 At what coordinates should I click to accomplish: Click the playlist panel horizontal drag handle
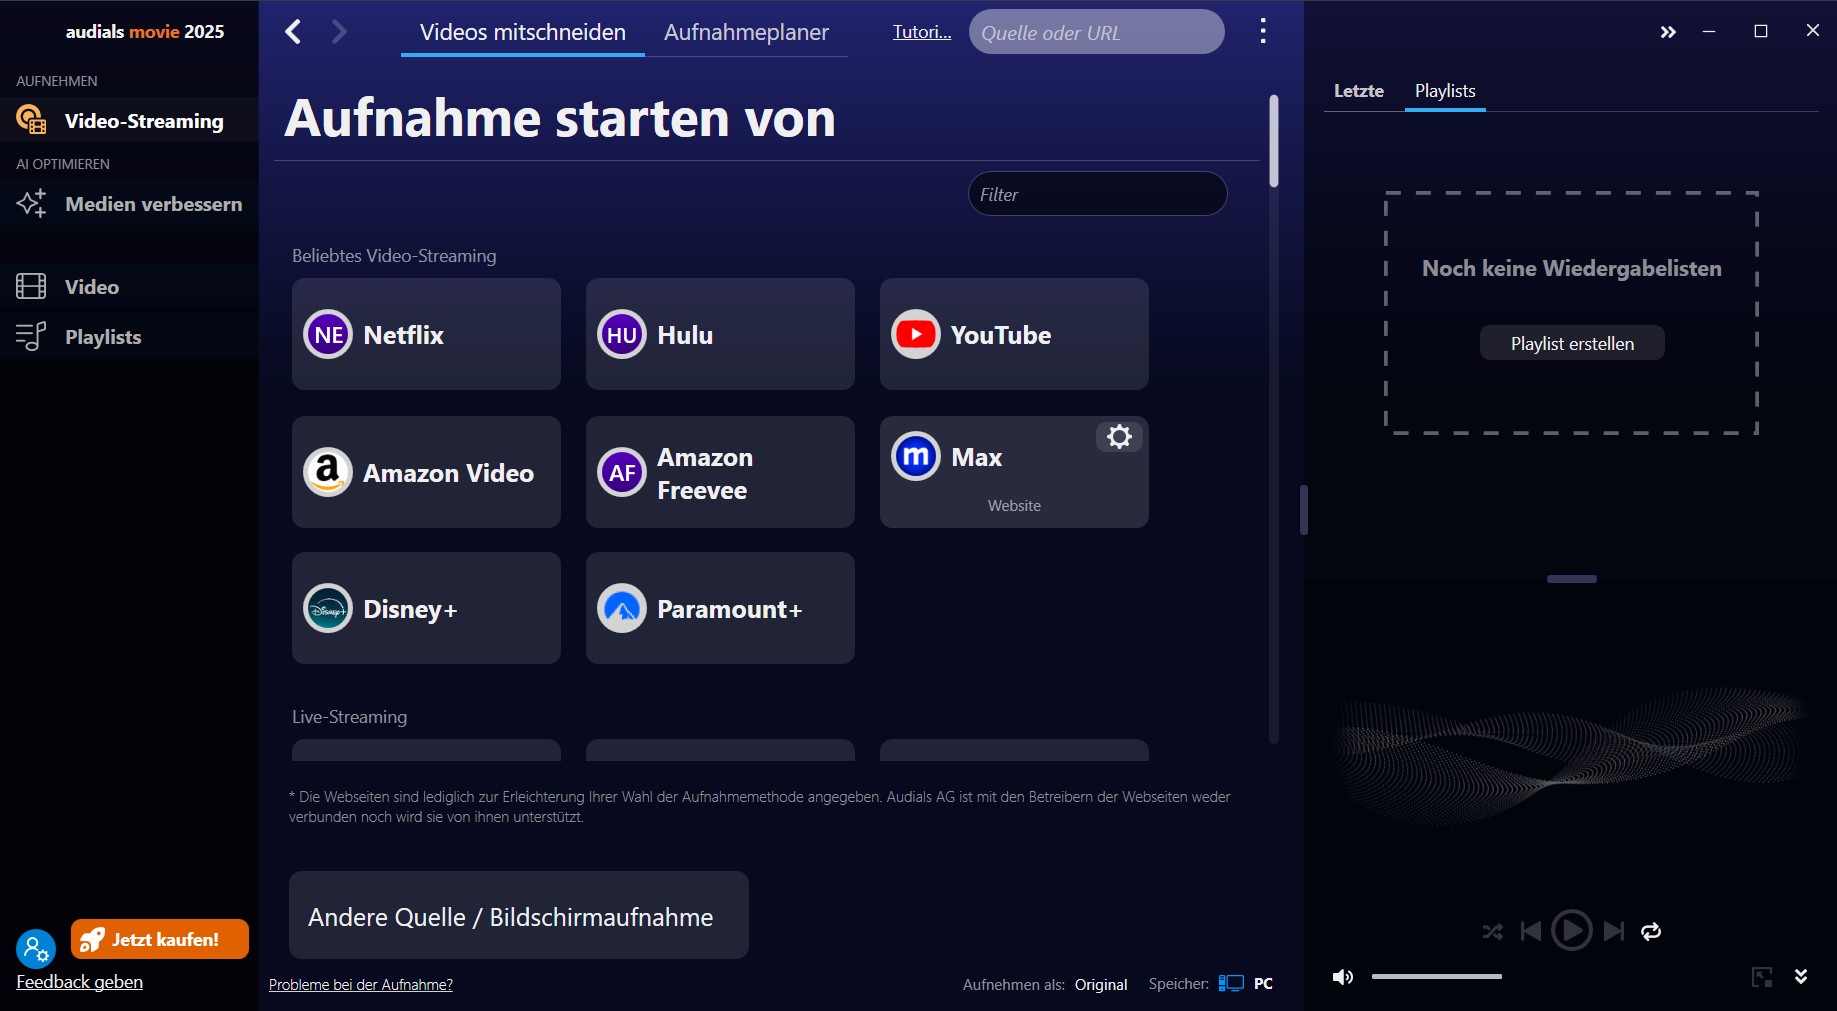click(1572, 579)
